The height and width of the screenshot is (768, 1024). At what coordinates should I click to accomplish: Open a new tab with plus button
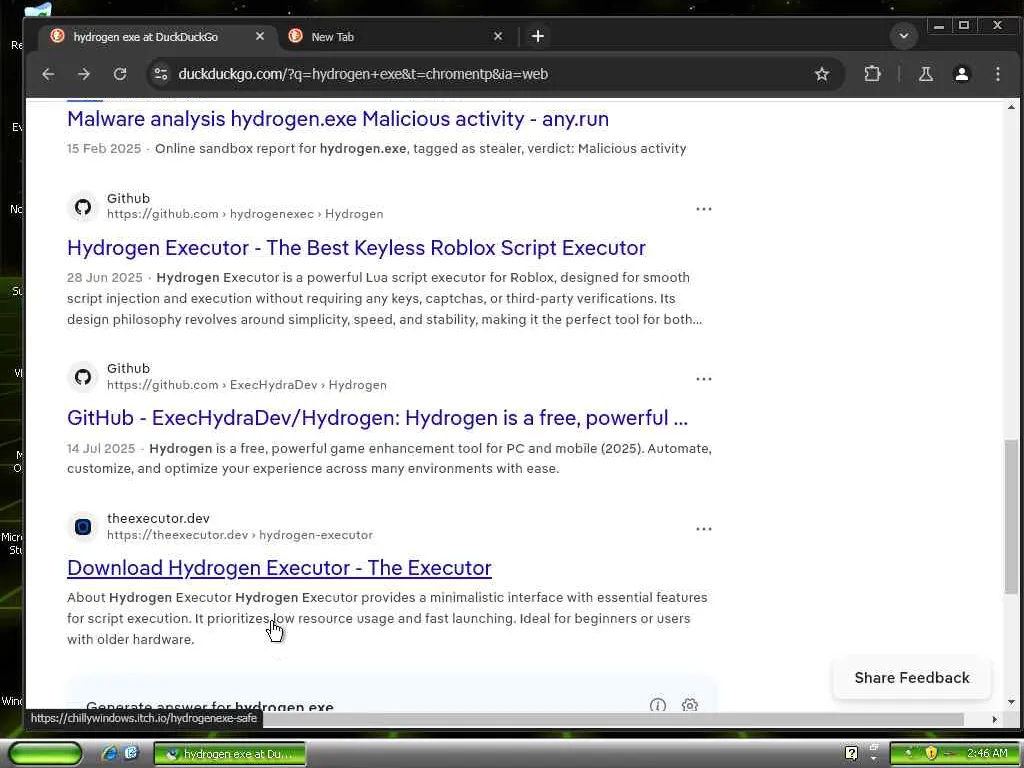(537, 37)
